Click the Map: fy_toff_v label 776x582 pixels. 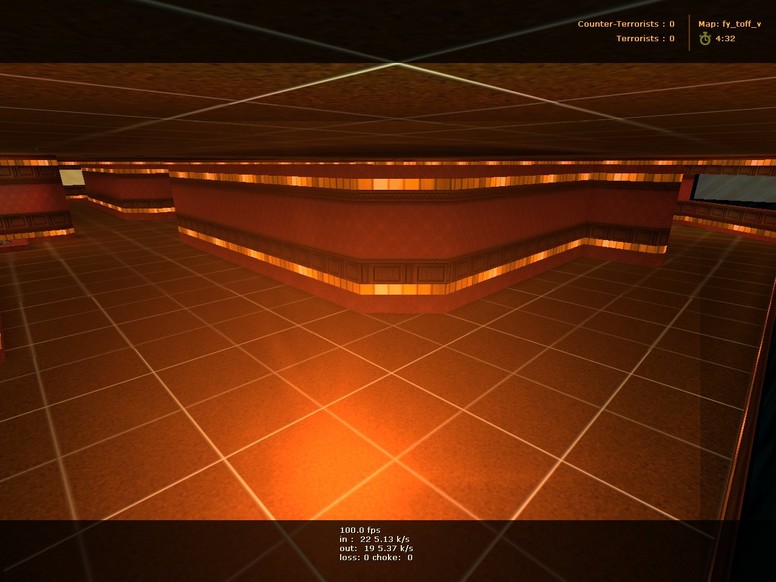click(x=729, y=24)
